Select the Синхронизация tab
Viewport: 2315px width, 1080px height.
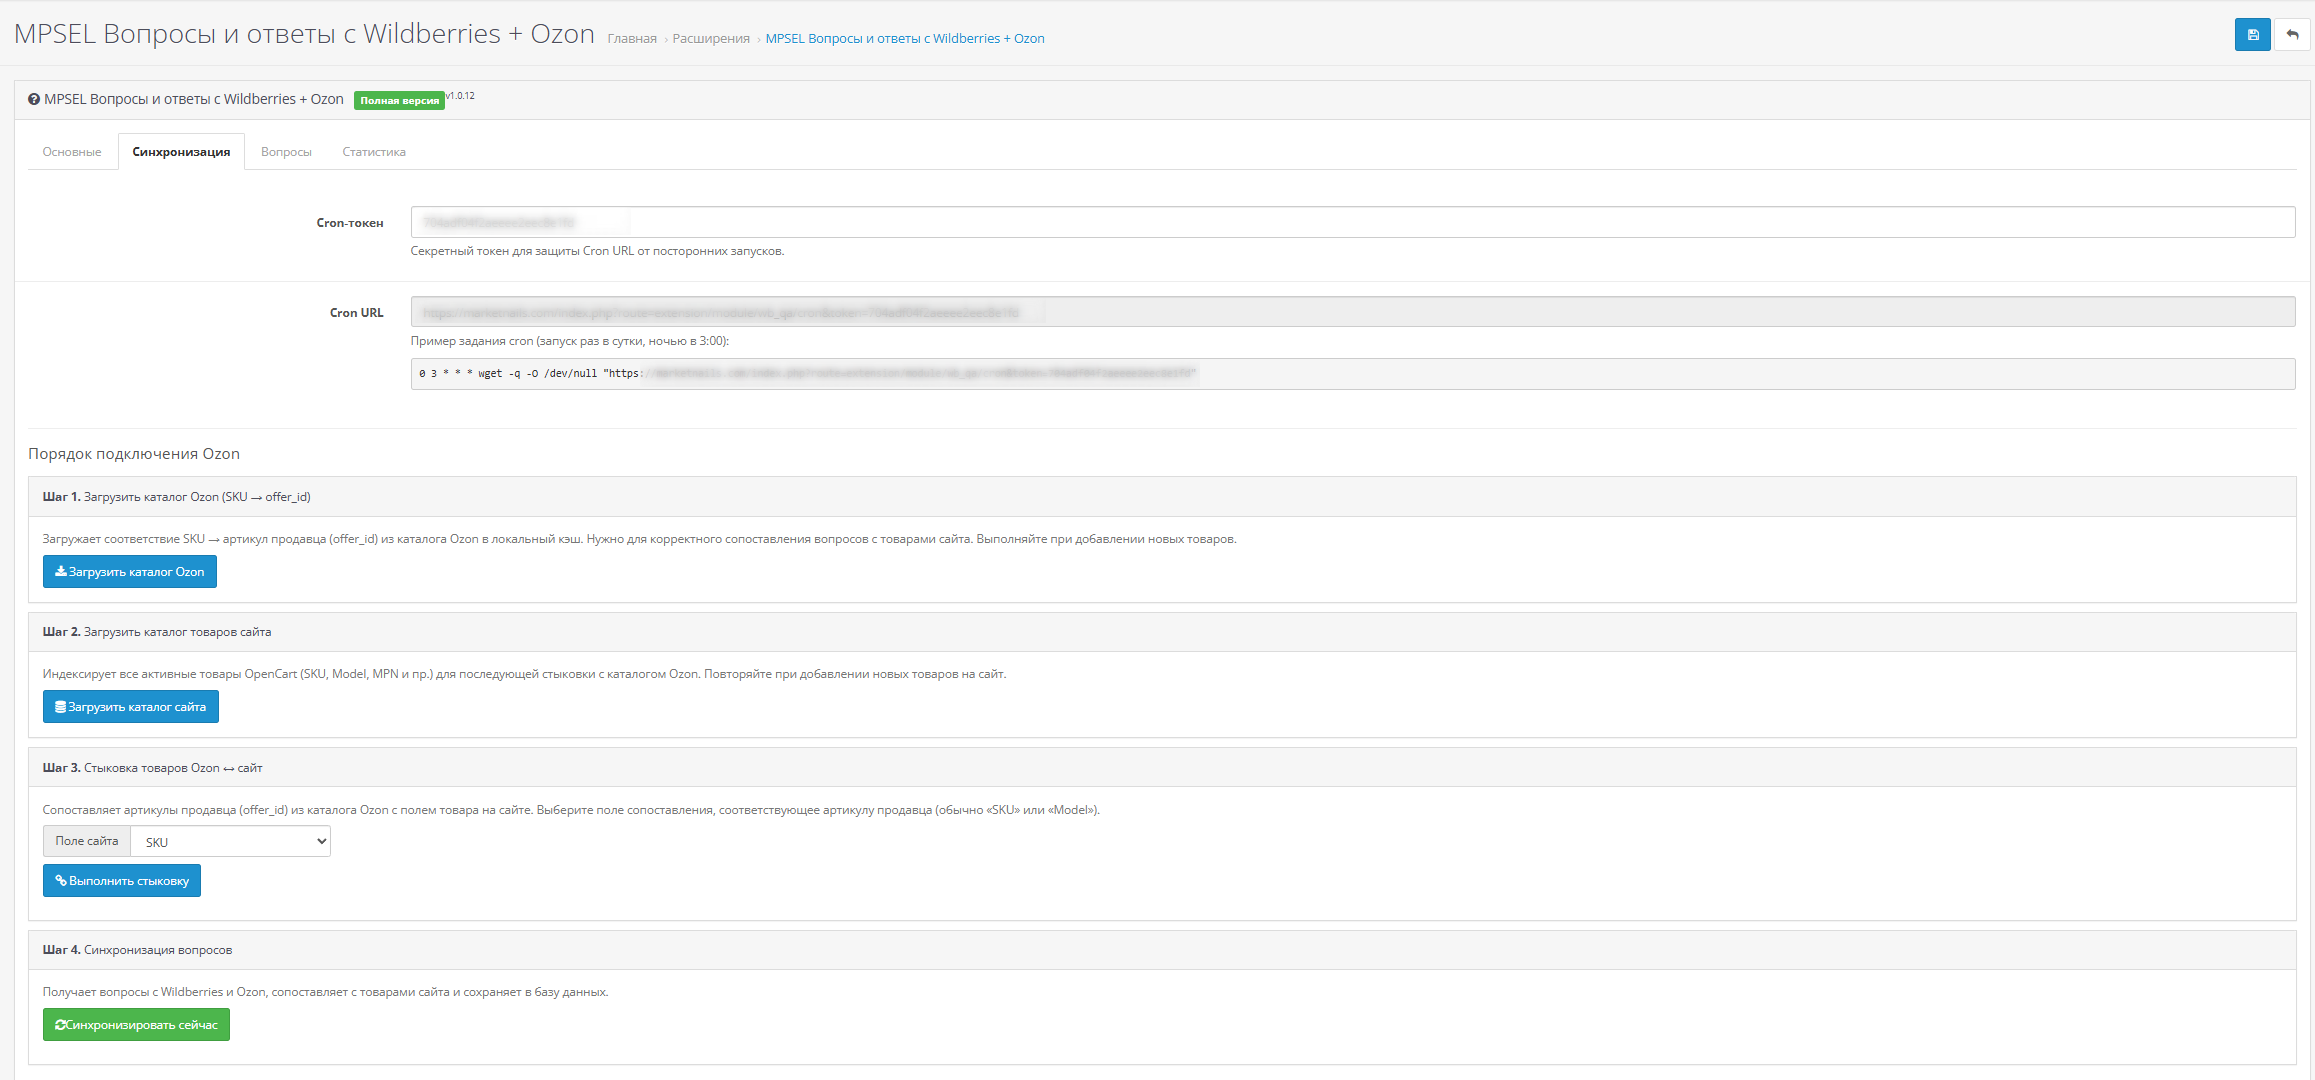click(x=181, y=152)
